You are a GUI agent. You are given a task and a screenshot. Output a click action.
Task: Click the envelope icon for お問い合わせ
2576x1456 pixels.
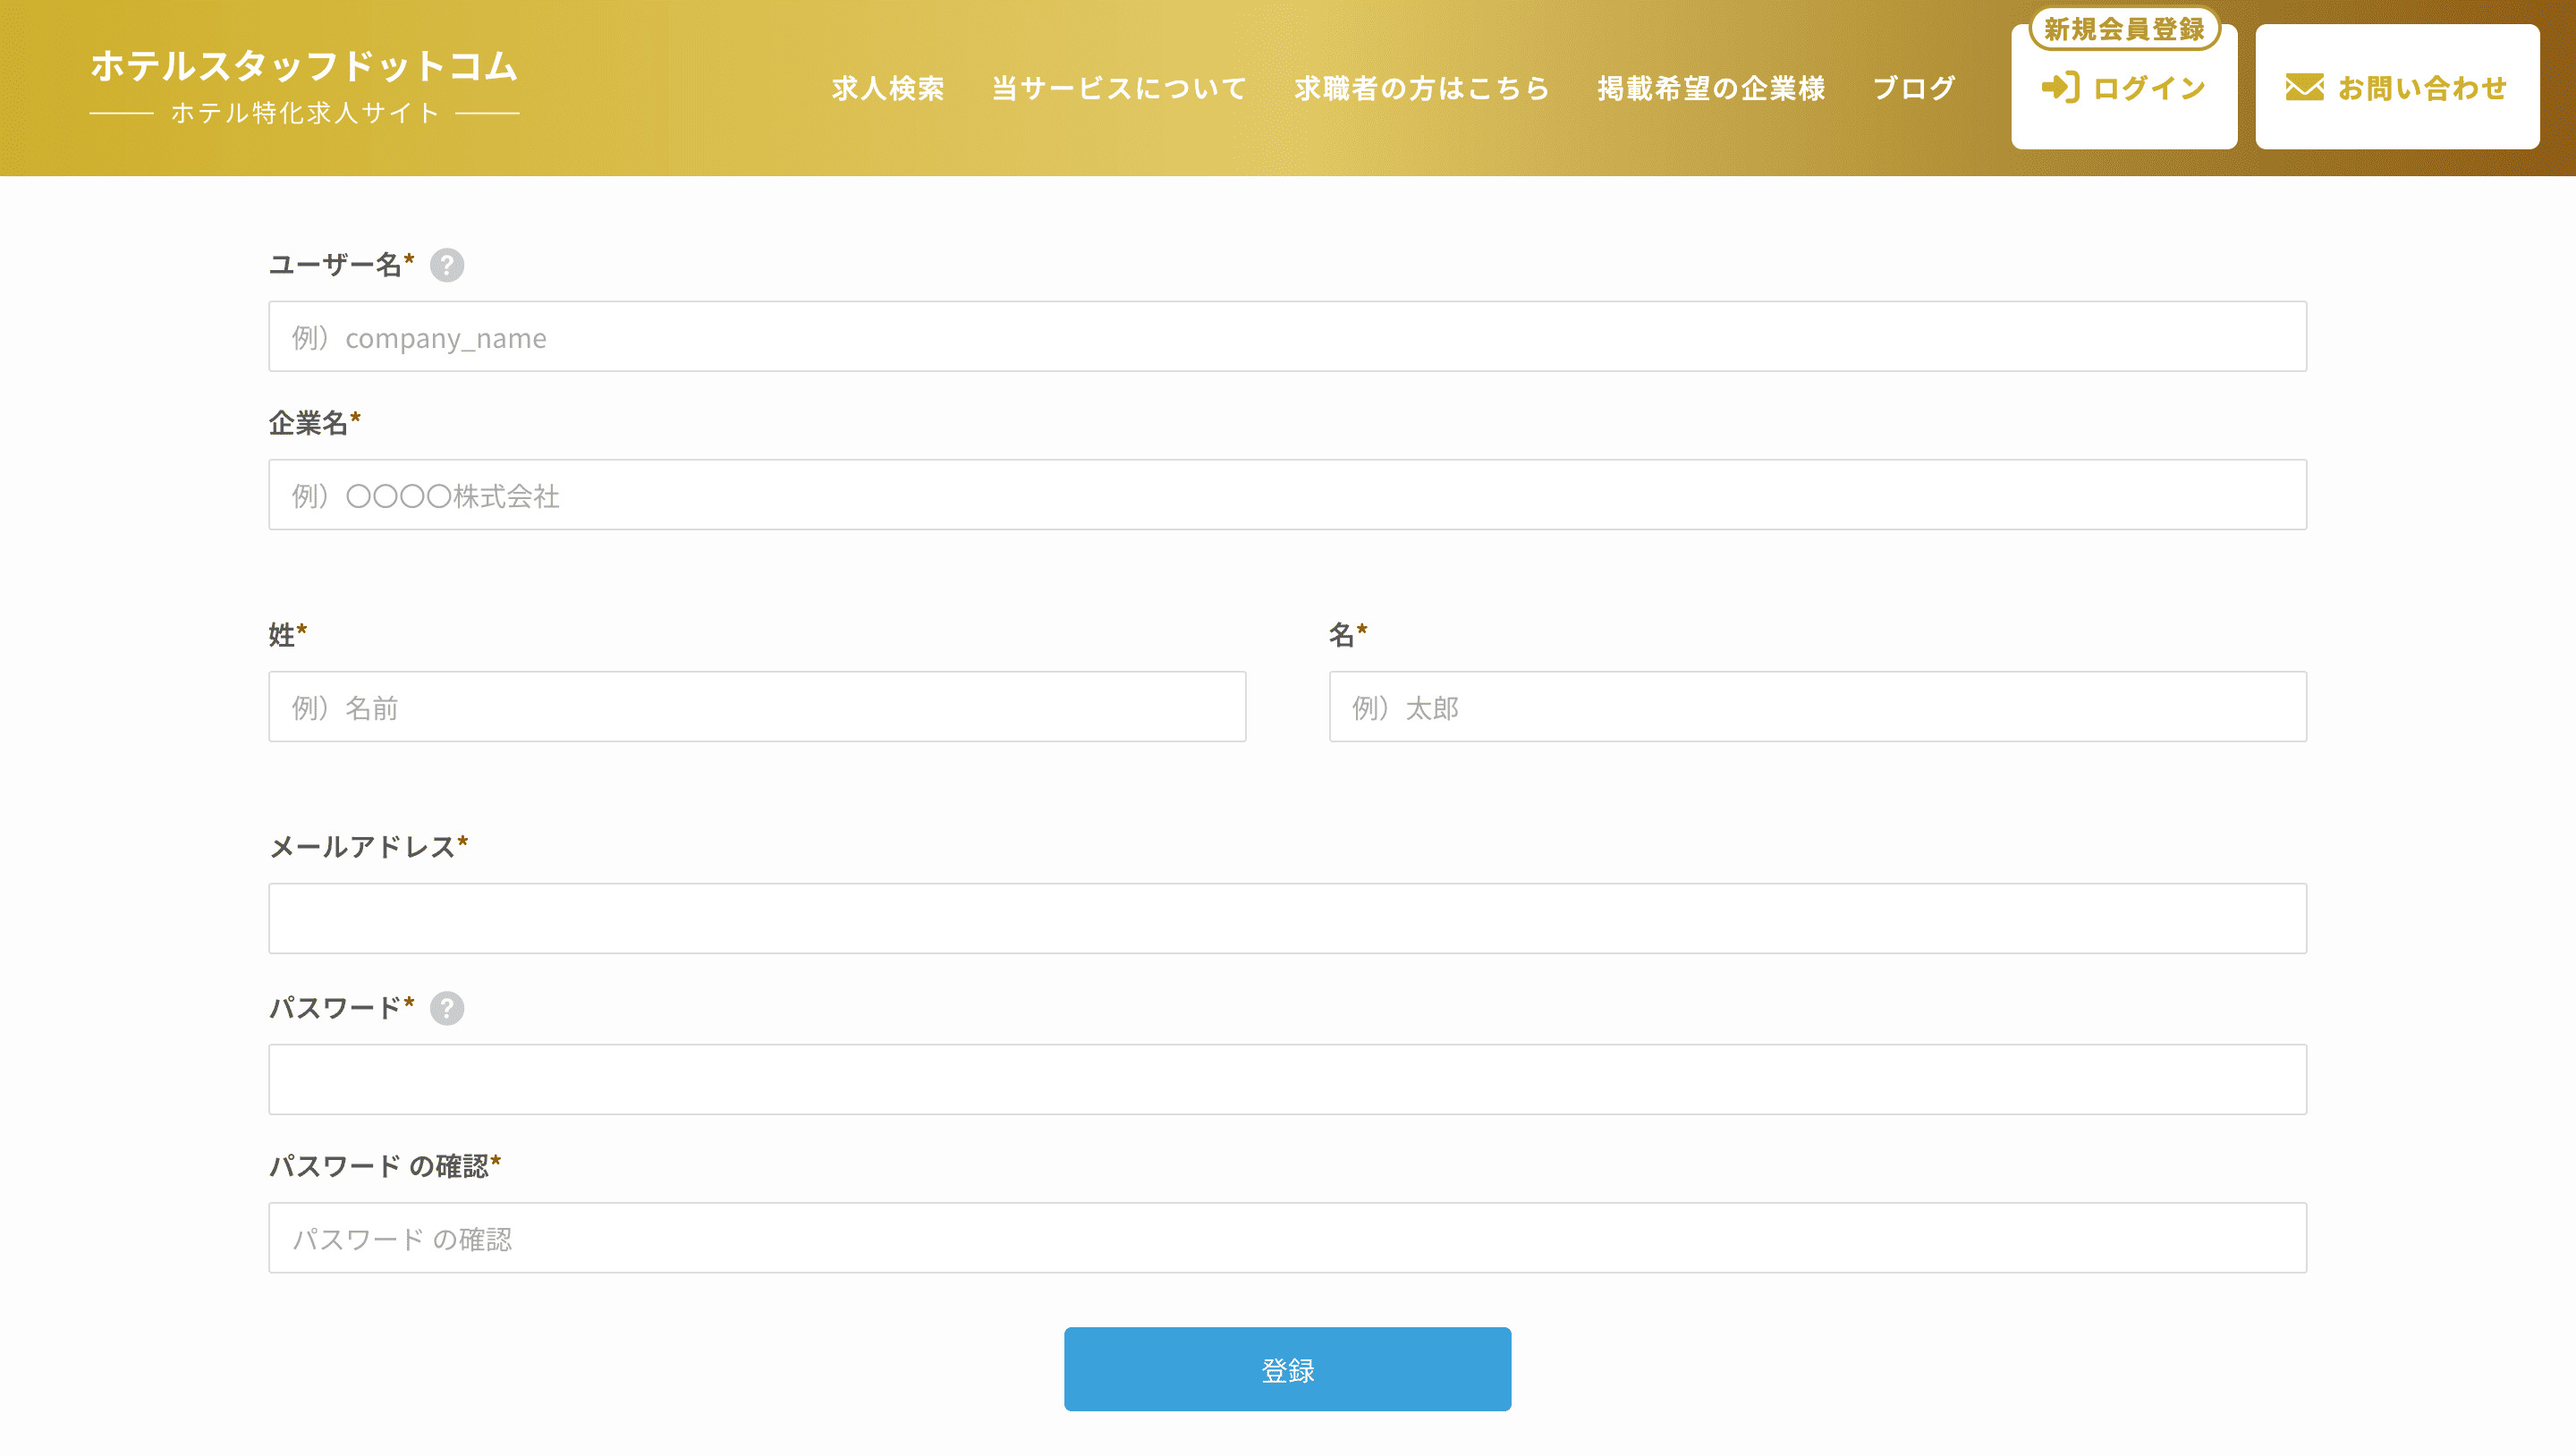click(x=2304, y=88)
